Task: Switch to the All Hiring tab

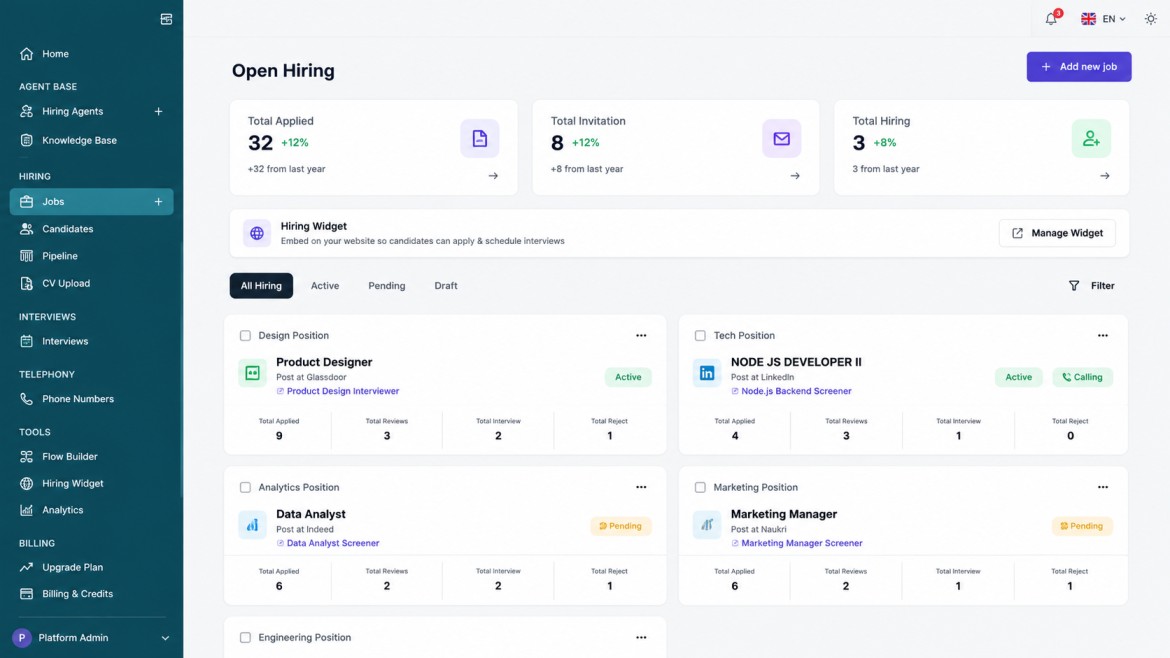Action: [261, 286]
